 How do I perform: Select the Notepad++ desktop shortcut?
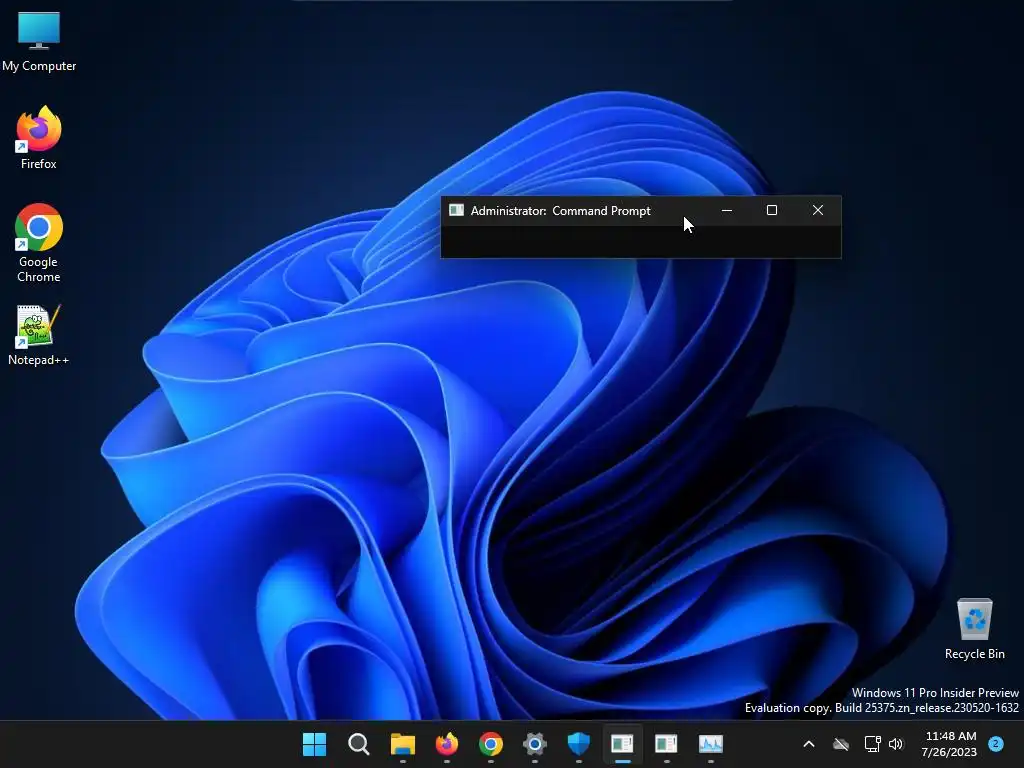[x=39, y=335]
